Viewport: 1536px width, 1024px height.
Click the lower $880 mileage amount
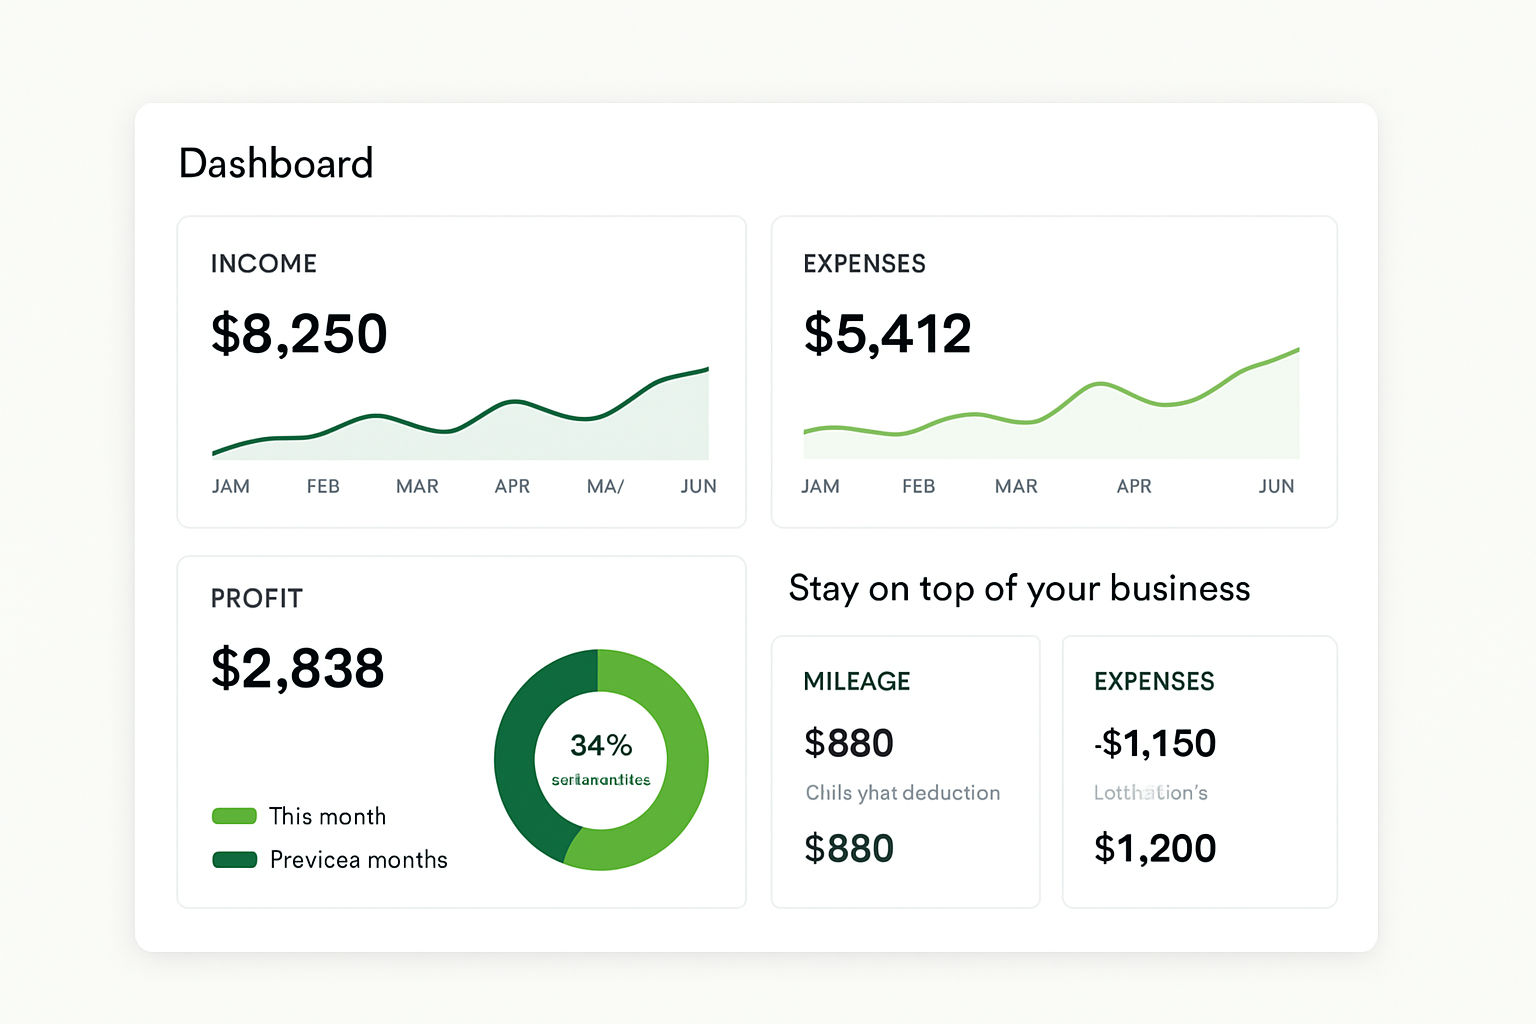(x=849, y=848)
